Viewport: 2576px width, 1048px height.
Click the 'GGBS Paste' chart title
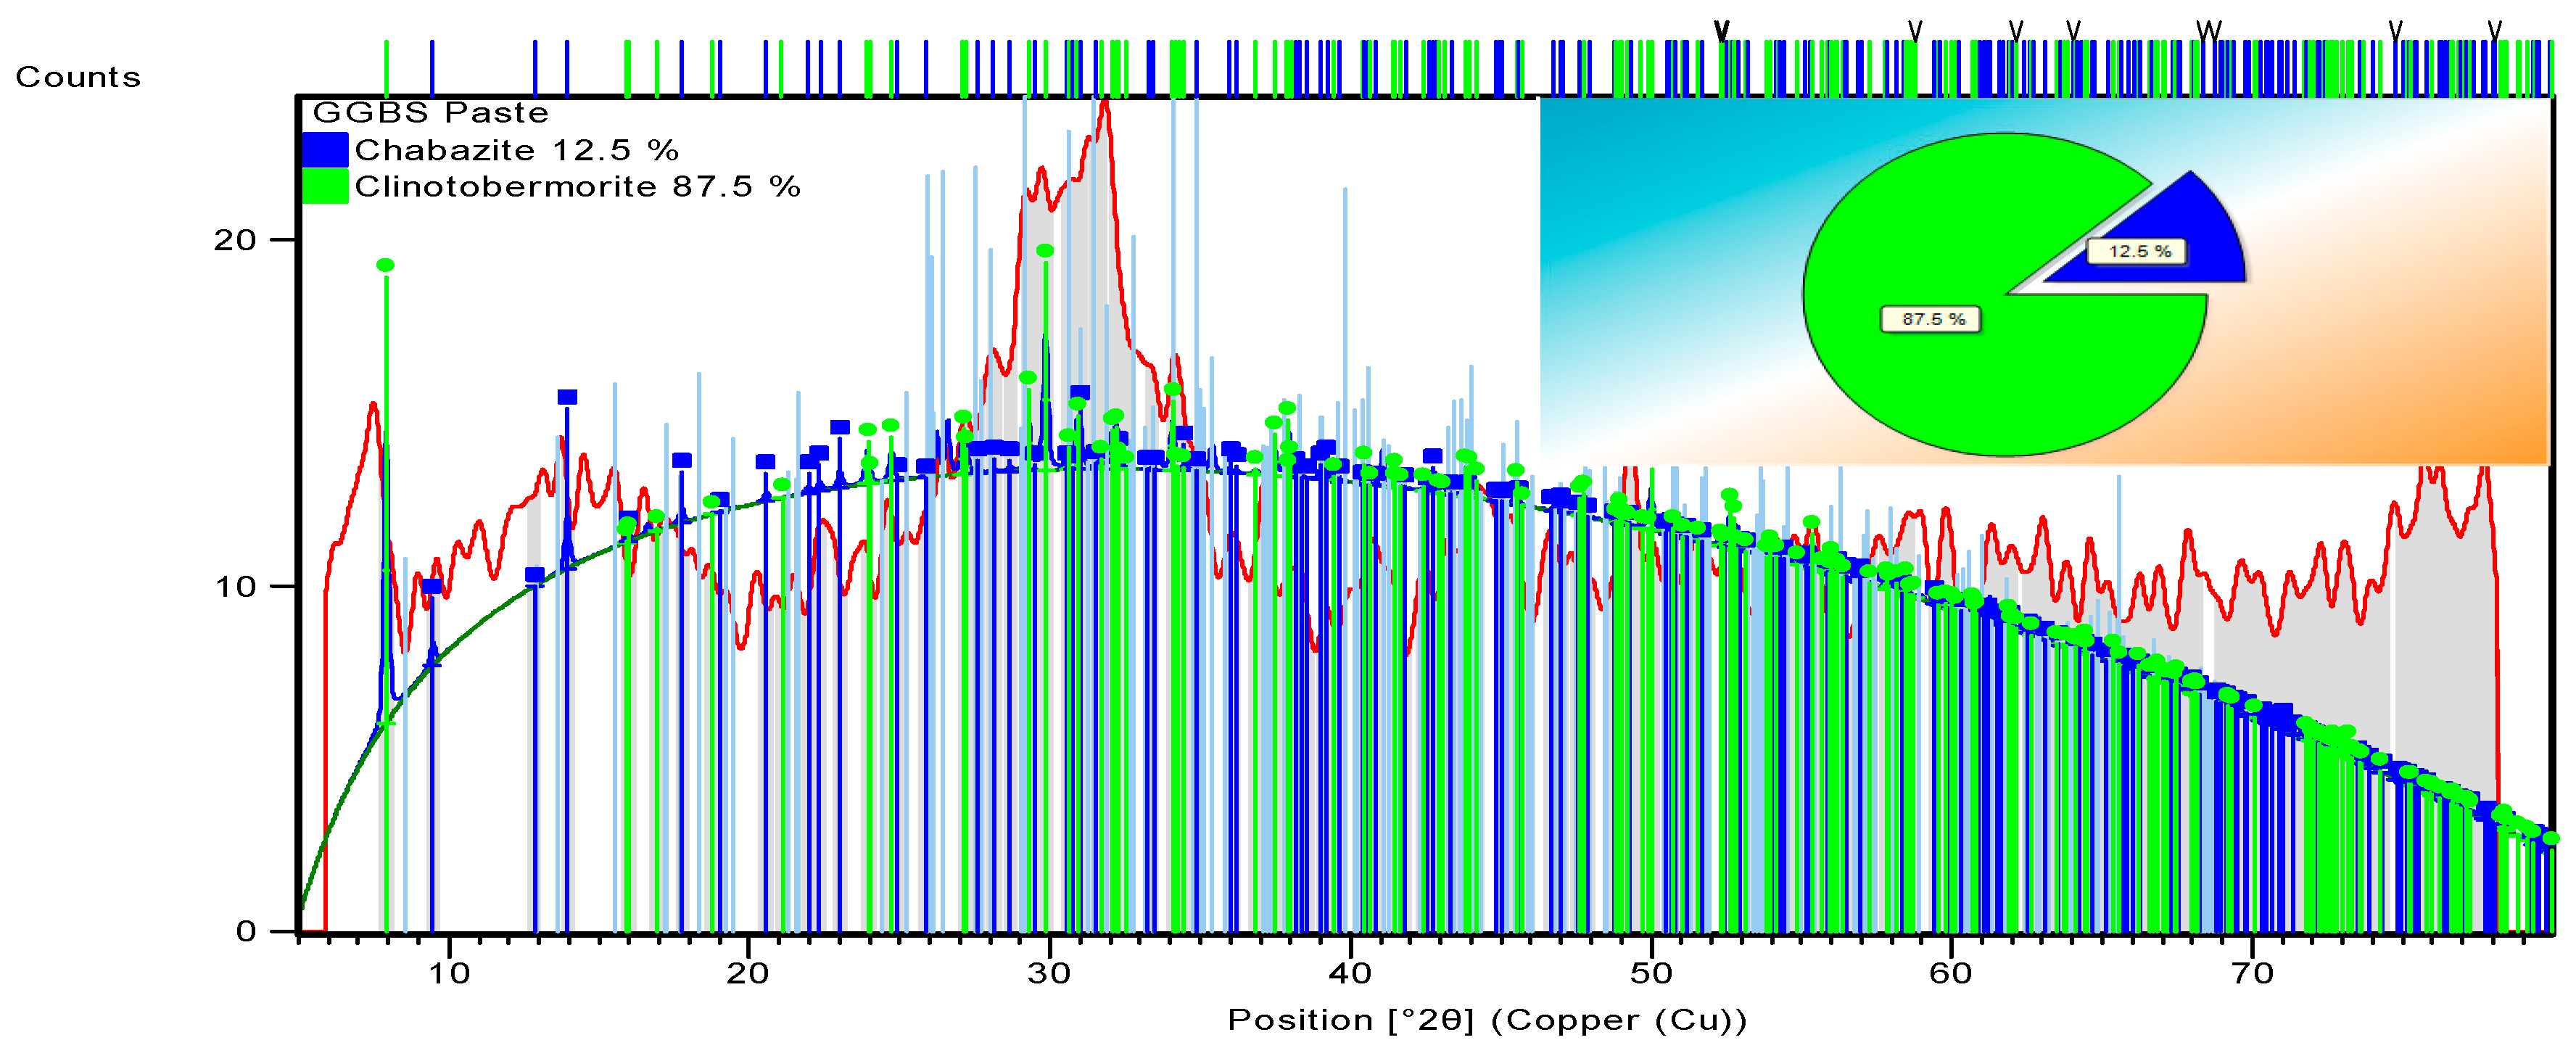click(431, 112)
